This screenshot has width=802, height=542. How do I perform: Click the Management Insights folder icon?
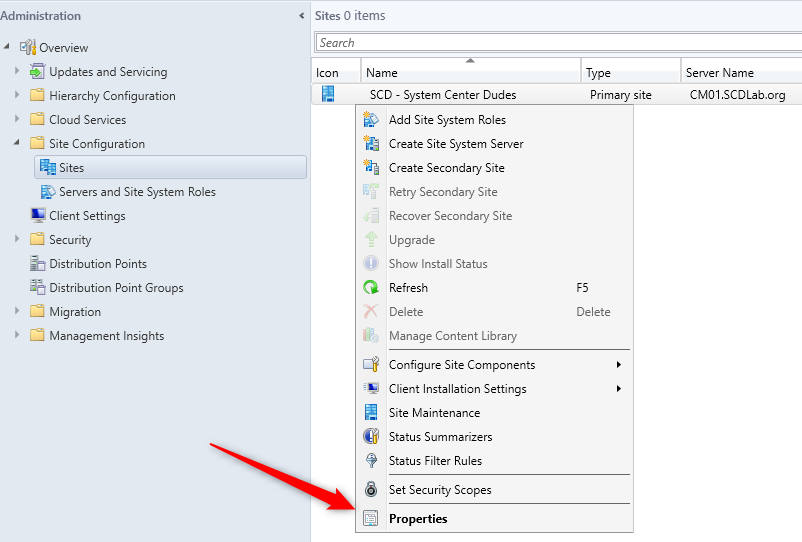pyautogui.click(x=37, y=335)
